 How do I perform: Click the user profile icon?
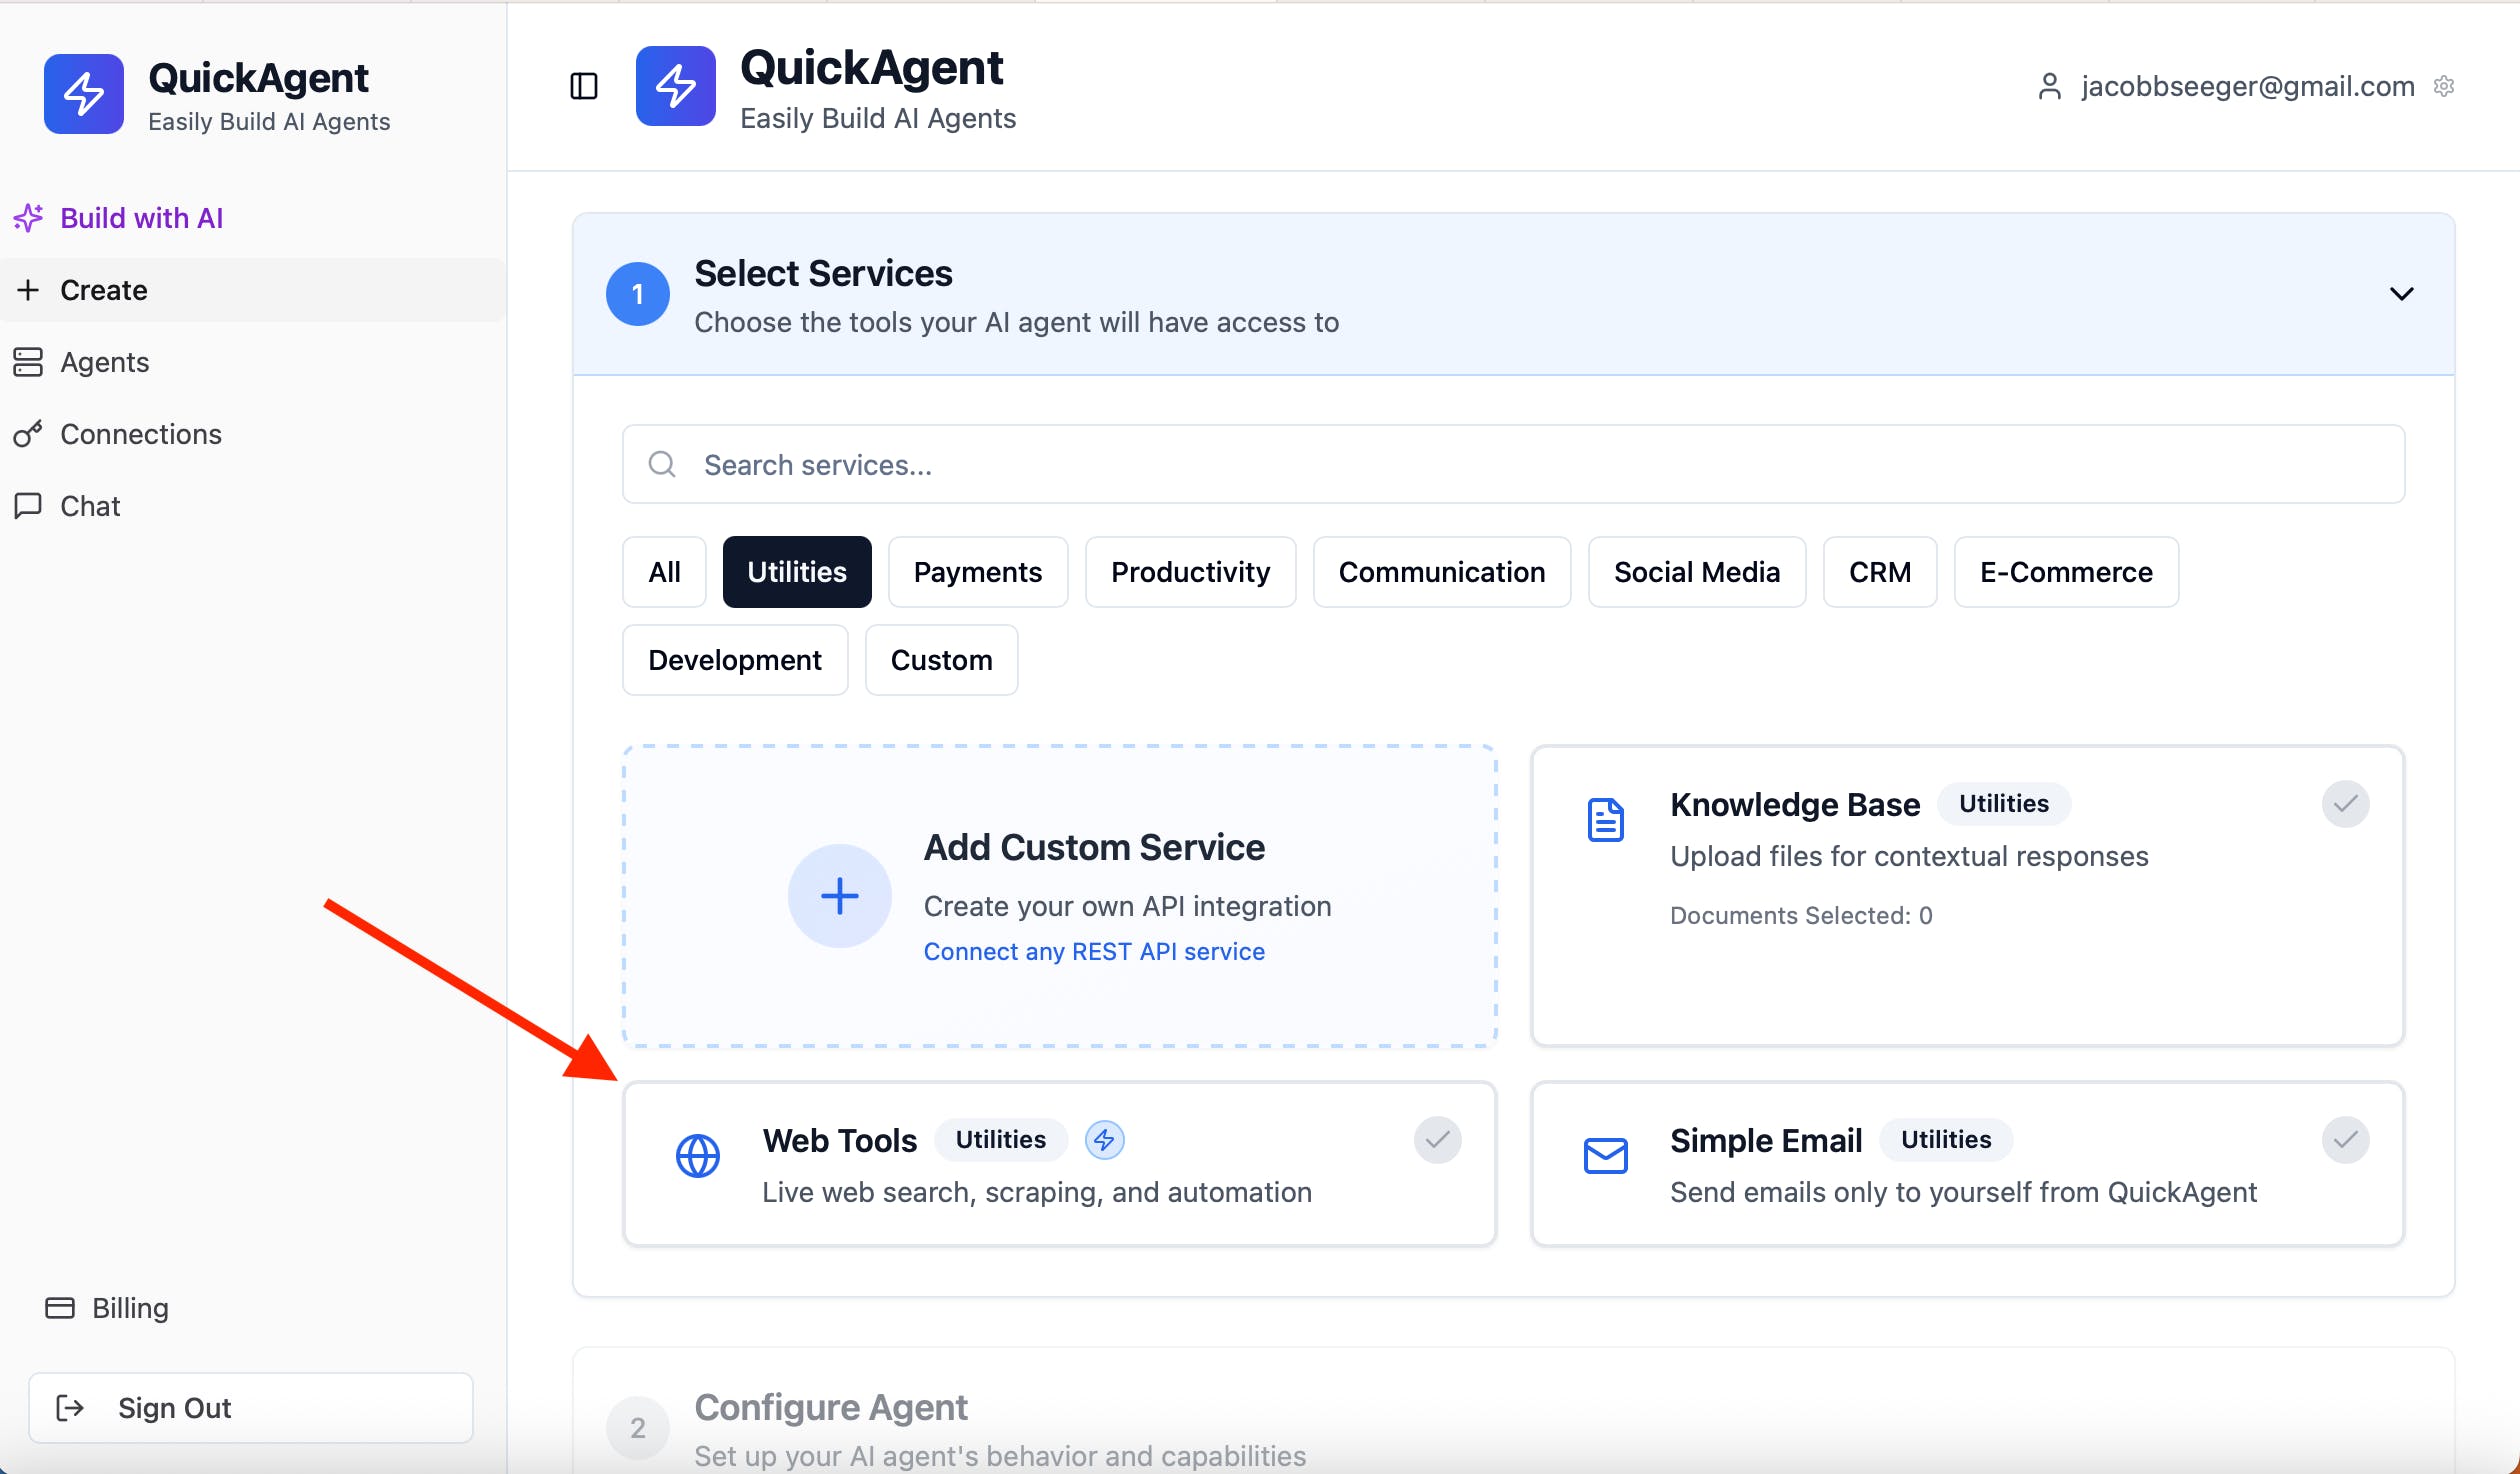(x=2049, y=87)
